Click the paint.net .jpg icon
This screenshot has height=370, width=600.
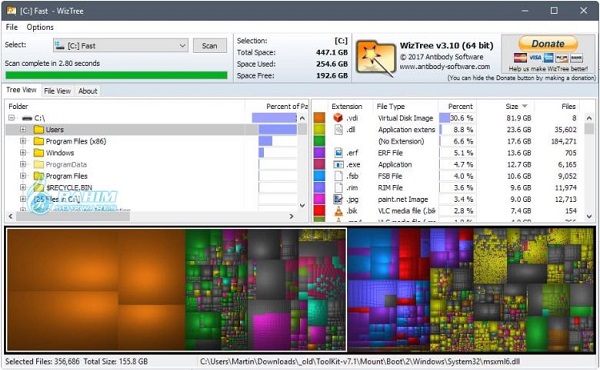point(338,199)
